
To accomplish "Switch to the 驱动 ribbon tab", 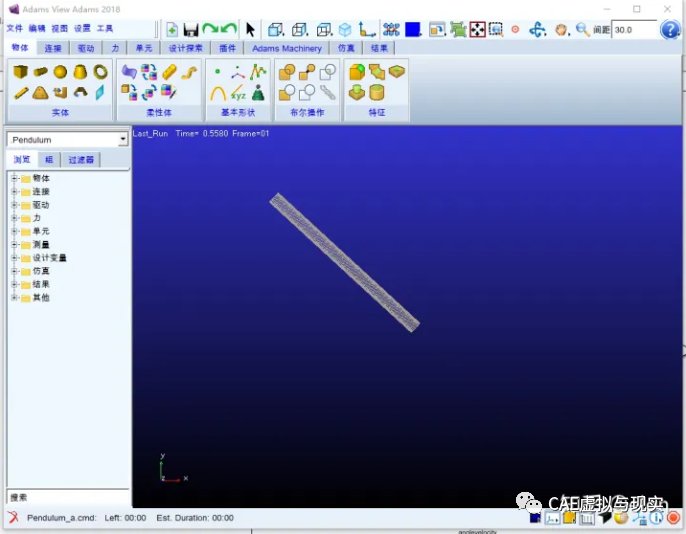I will pyautogui.click(x=86, y=48).
